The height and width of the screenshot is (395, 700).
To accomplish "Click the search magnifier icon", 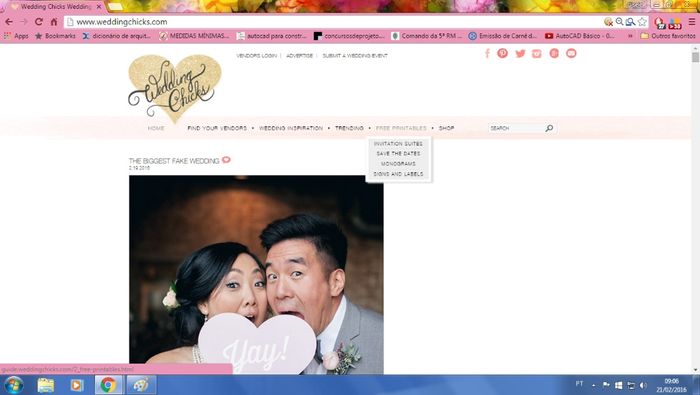I will [550, 128].
